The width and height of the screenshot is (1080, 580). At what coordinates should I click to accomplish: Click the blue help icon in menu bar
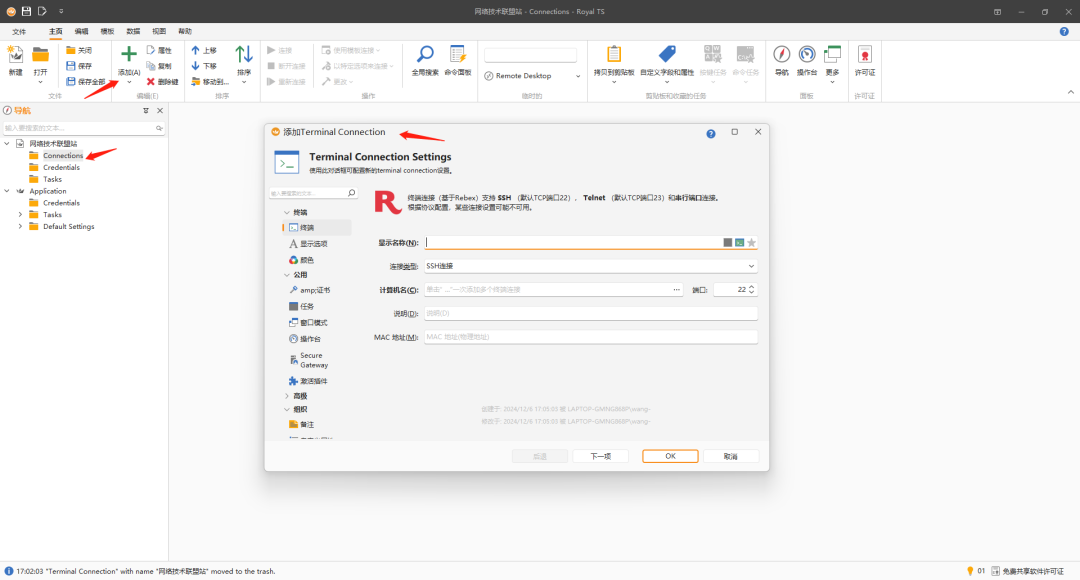pyautogui.click(x=1064, y=32)
